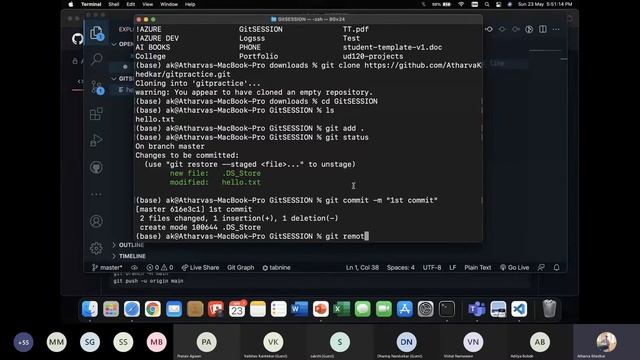Screen dimensions: 640x360
Task: Collapse the Open Editors section
Action: point(122,44)
